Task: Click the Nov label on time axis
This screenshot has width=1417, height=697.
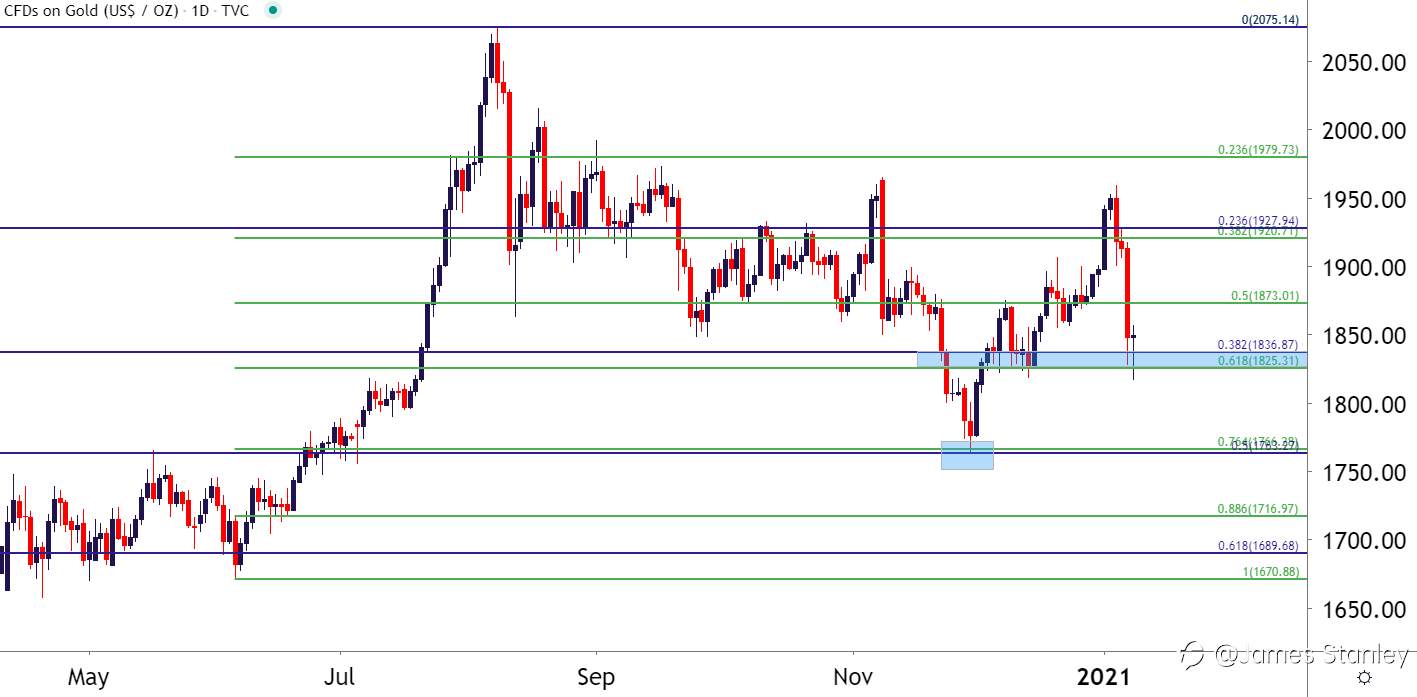Action: [x=854, y=677]
